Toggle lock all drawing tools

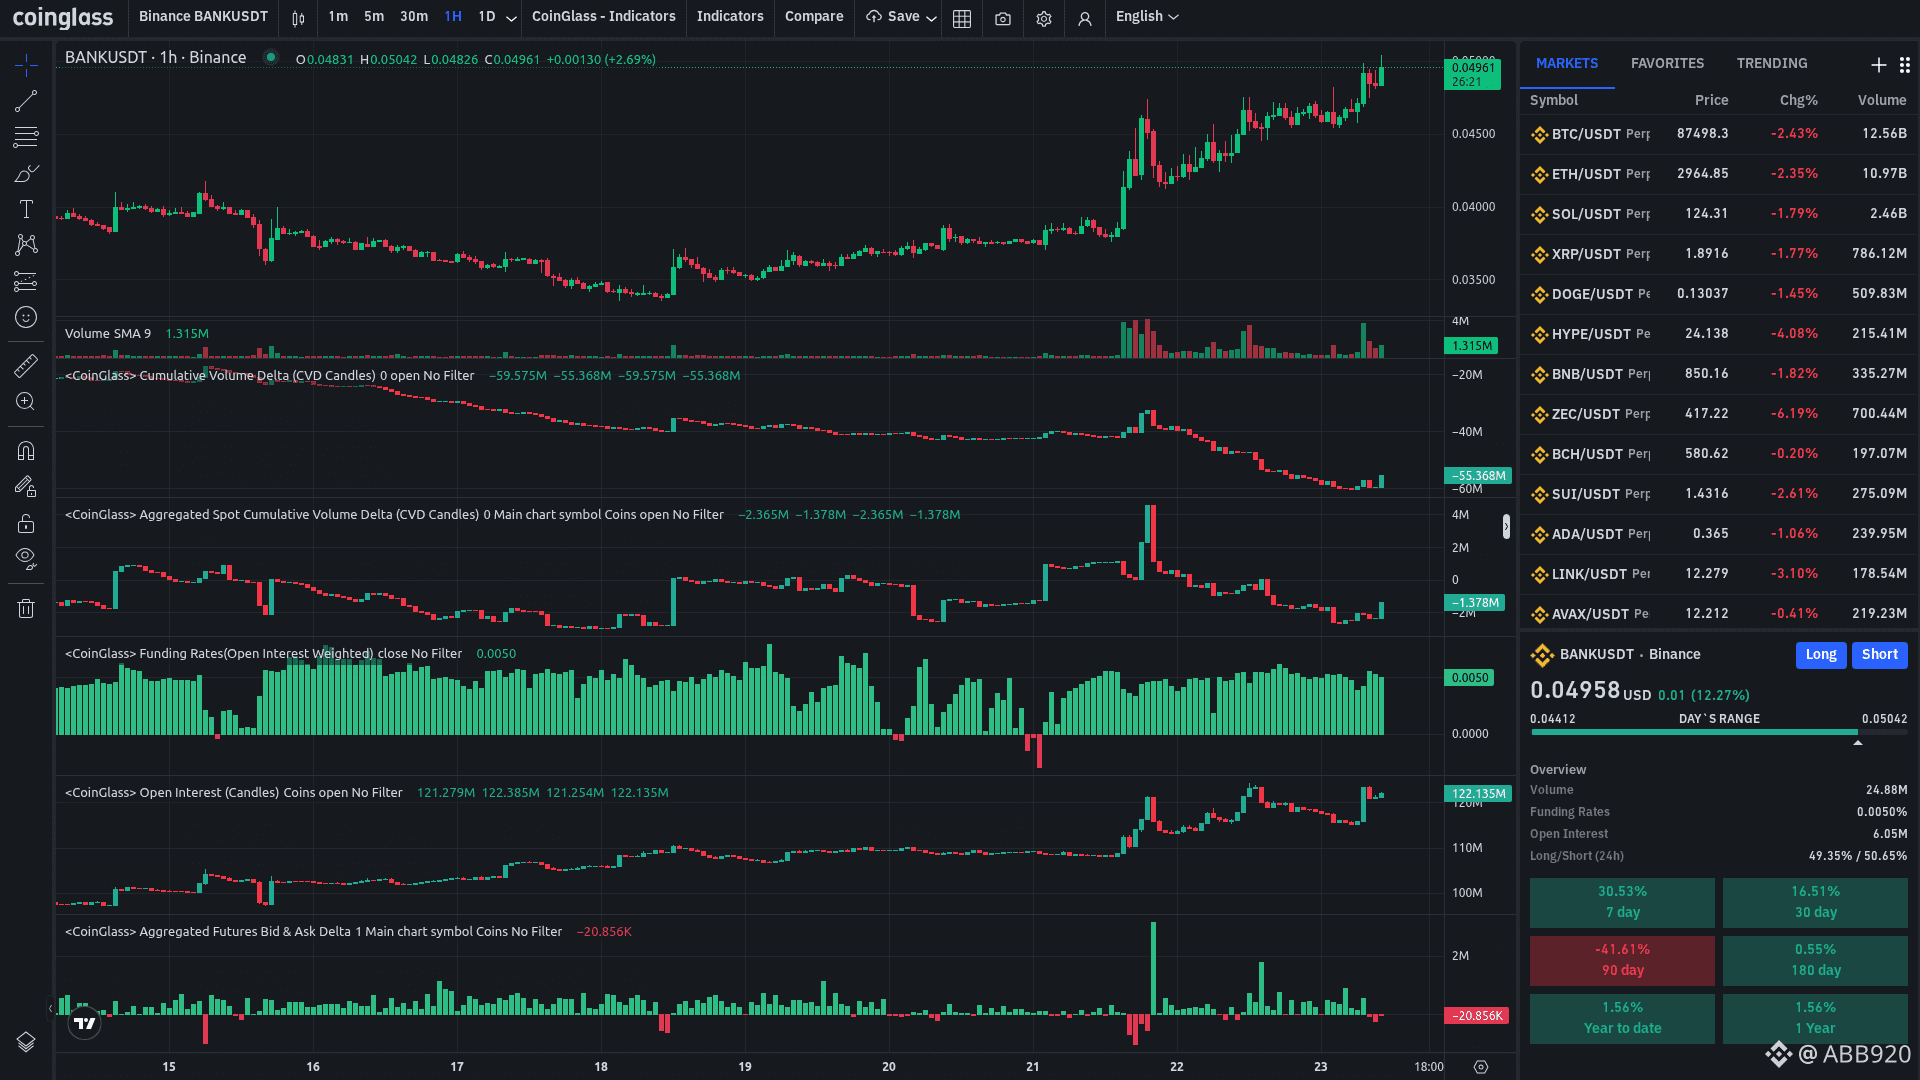coord(26,524)
